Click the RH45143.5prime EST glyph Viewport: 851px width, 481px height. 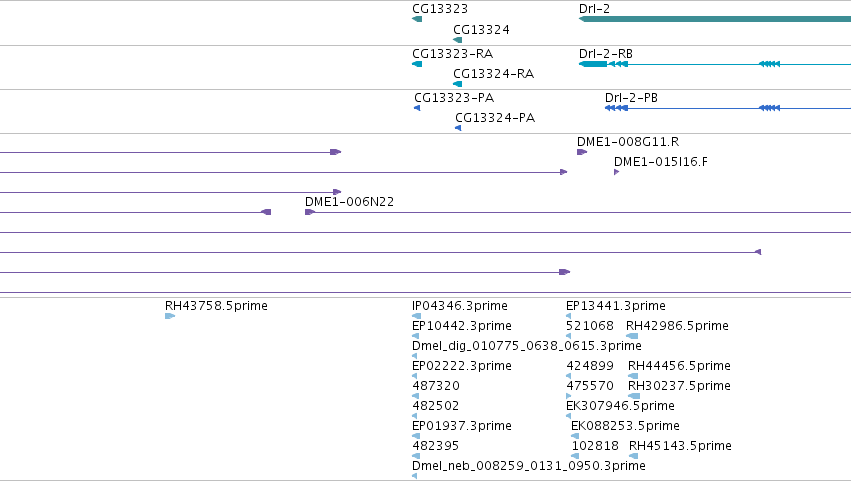click(633, 456)
